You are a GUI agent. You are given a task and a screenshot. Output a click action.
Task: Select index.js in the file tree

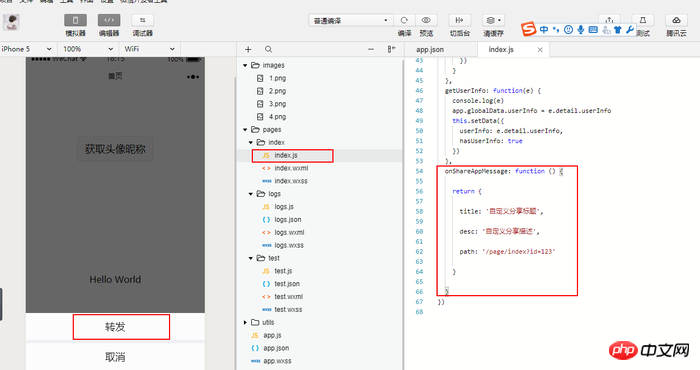pyautogui.click(x=286, y=155)
